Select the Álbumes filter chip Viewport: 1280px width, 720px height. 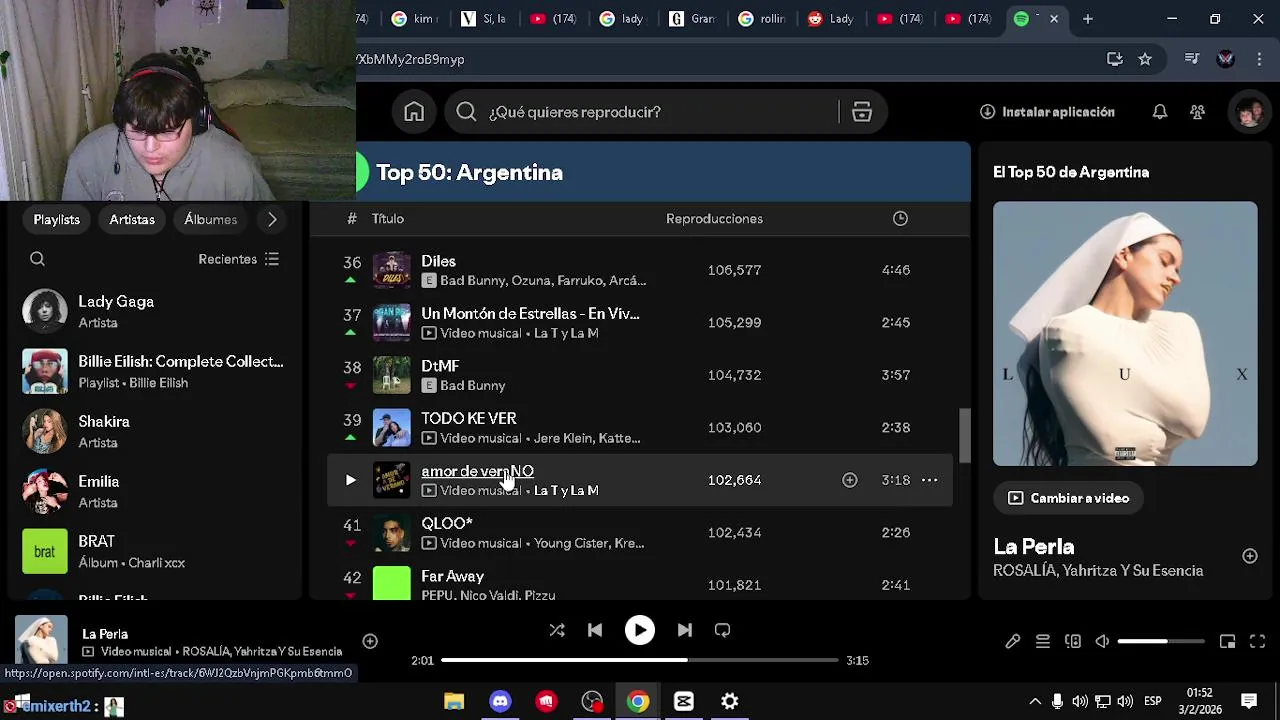point(210,219)
